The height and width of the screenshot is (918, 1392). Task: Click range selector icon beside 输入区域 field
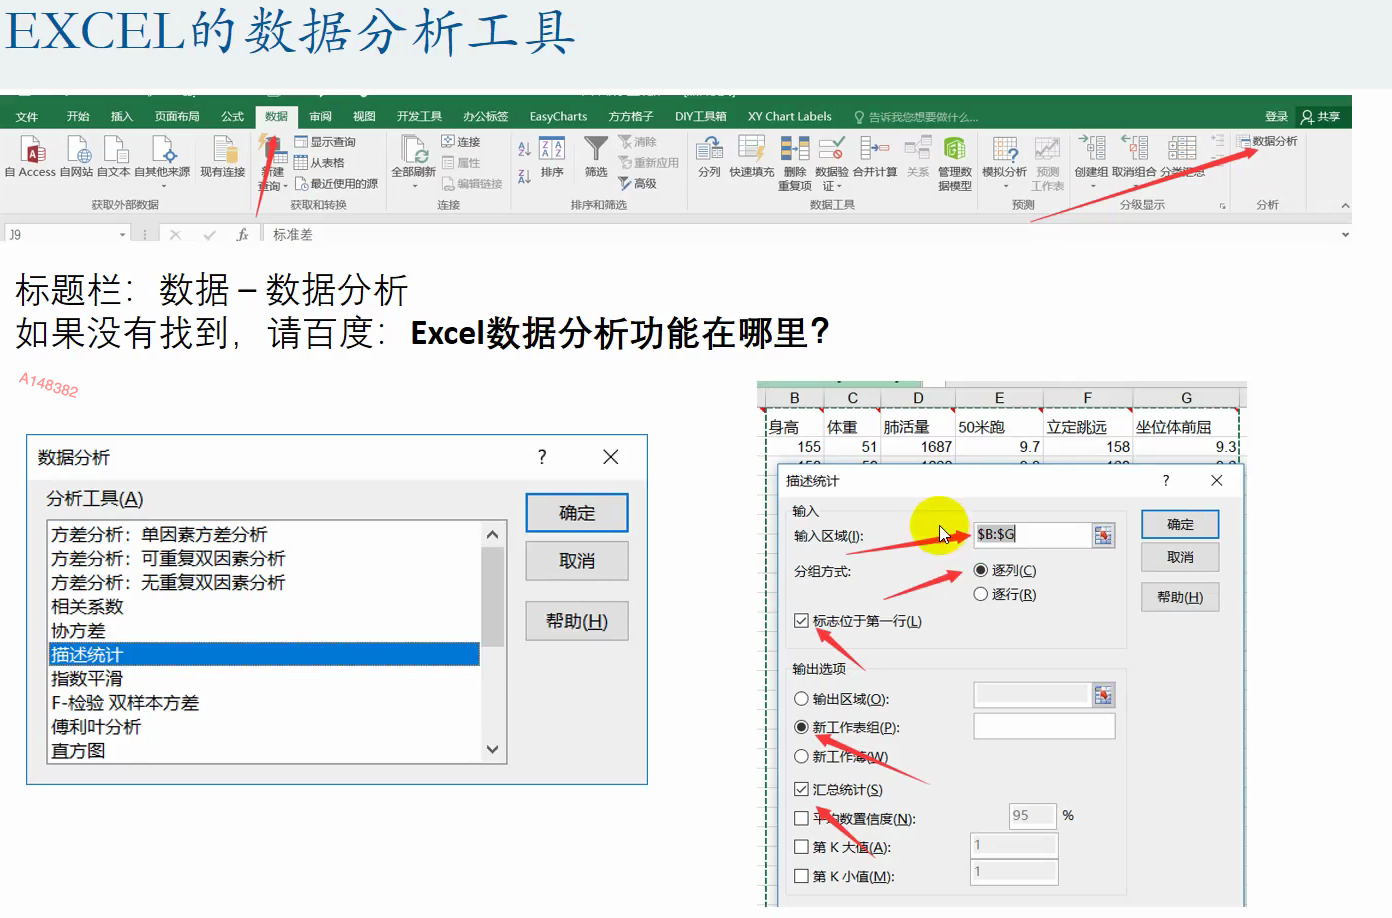click(1103, 535)
